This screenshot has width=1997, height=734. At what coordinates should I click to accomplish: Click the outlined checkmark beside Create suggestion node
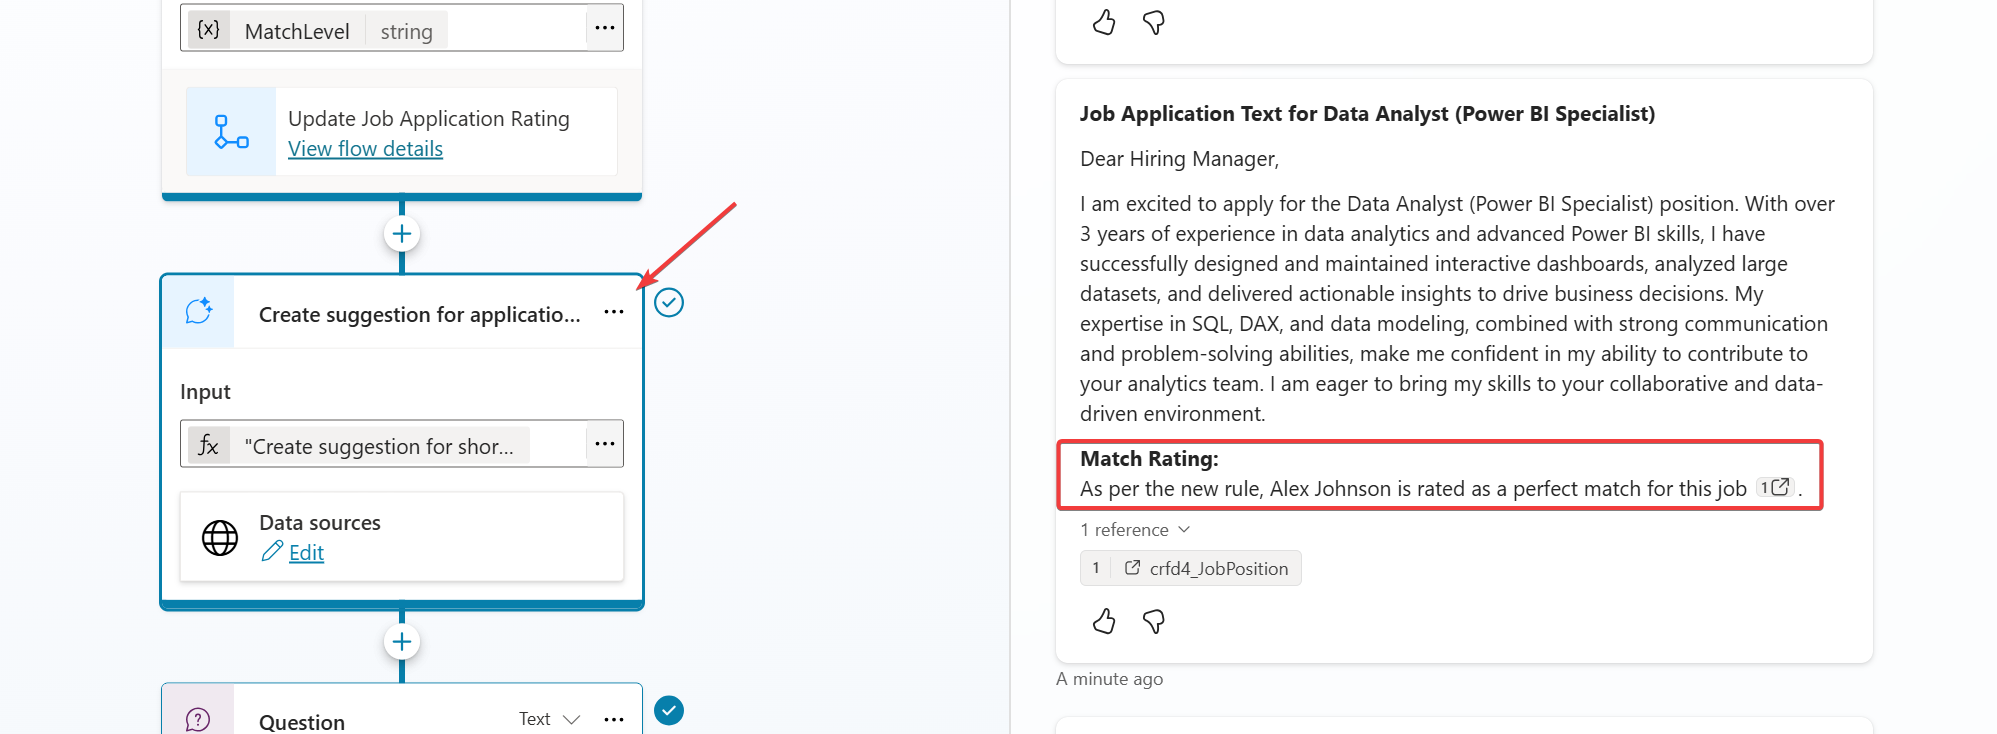[669, 302]
